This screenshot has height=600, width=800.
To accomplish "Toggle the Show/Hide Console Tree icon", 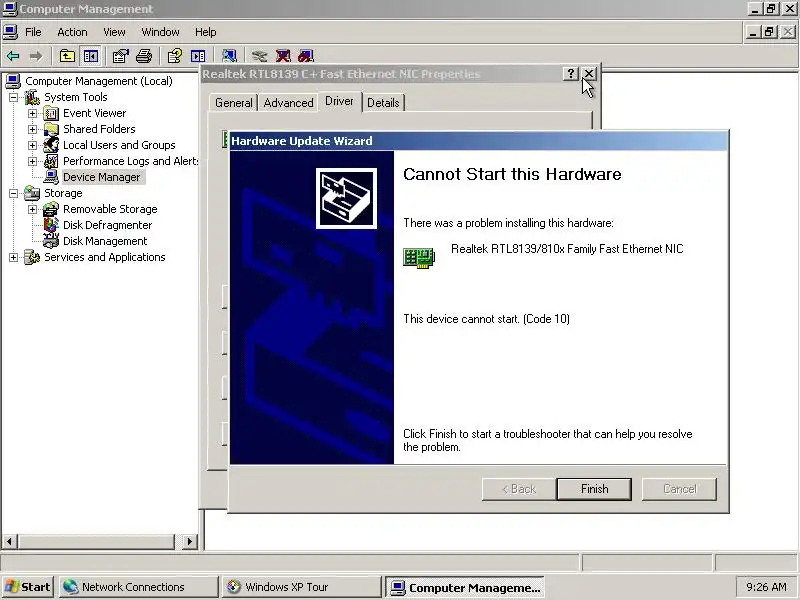I will click(x=91, y=56).
